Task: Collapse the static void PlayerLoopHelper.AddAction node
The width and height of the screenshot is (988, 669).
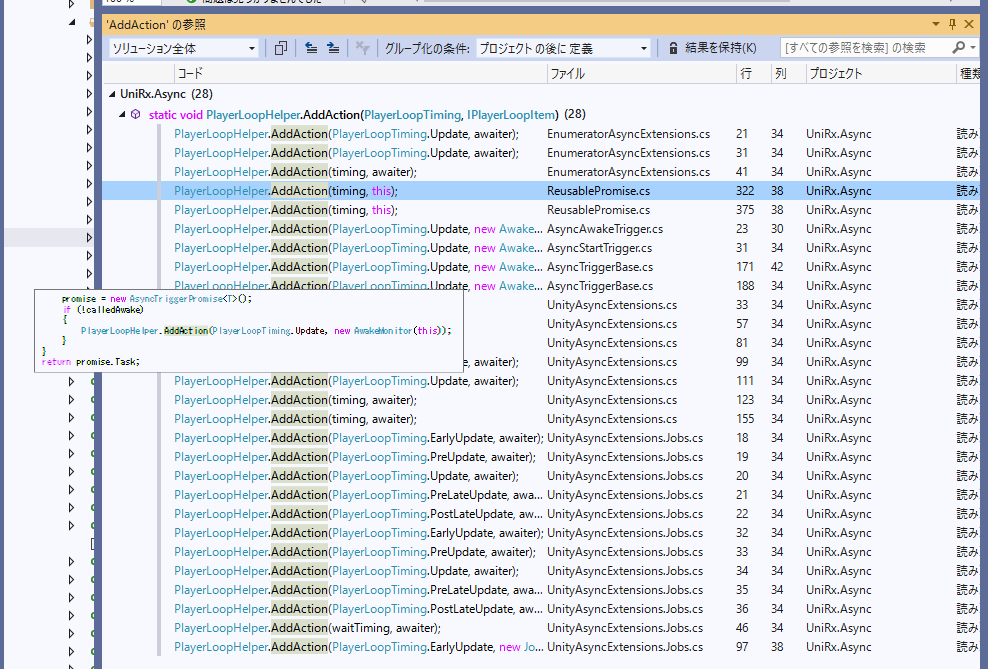Action: coord(122,115)
